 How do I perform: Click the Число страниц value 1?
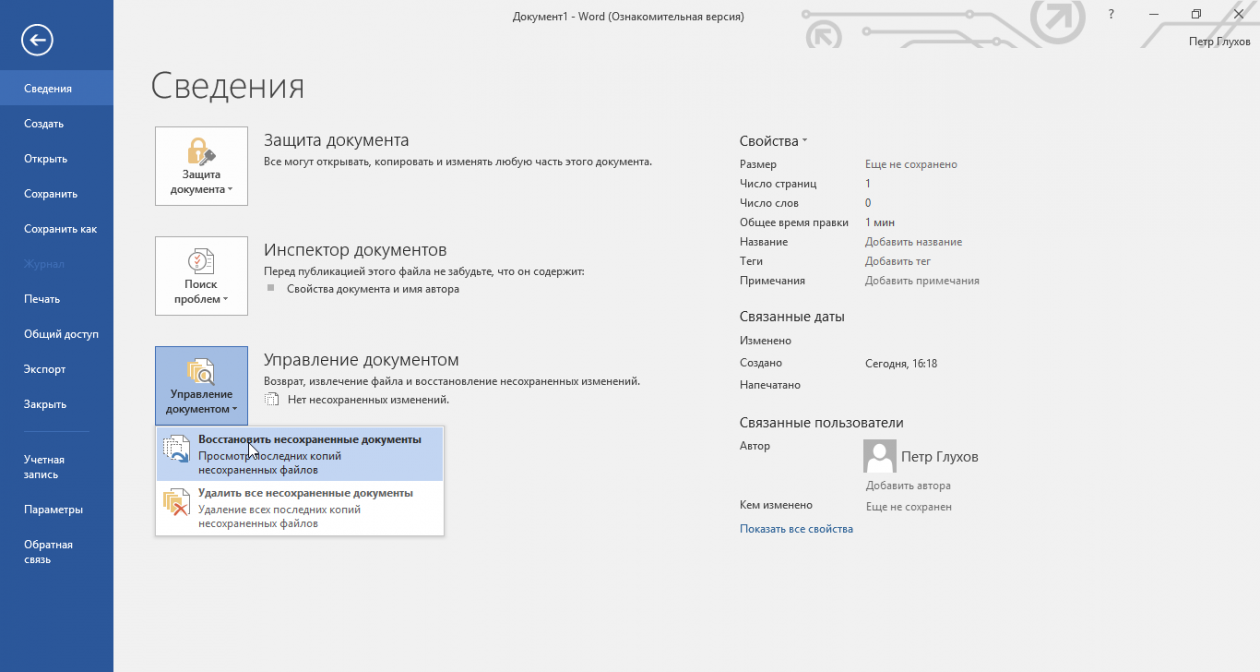868,184
